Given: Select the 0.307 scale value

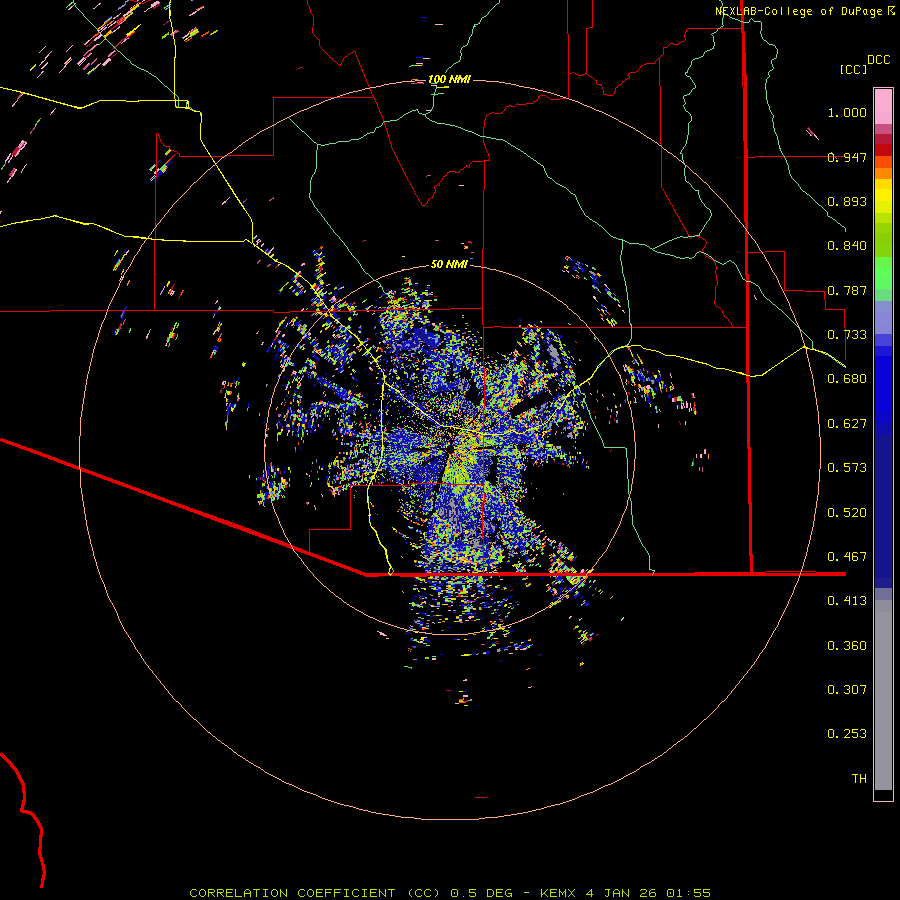Looking at the screenshot, I should pyautogui.click(x=847, y=690).
